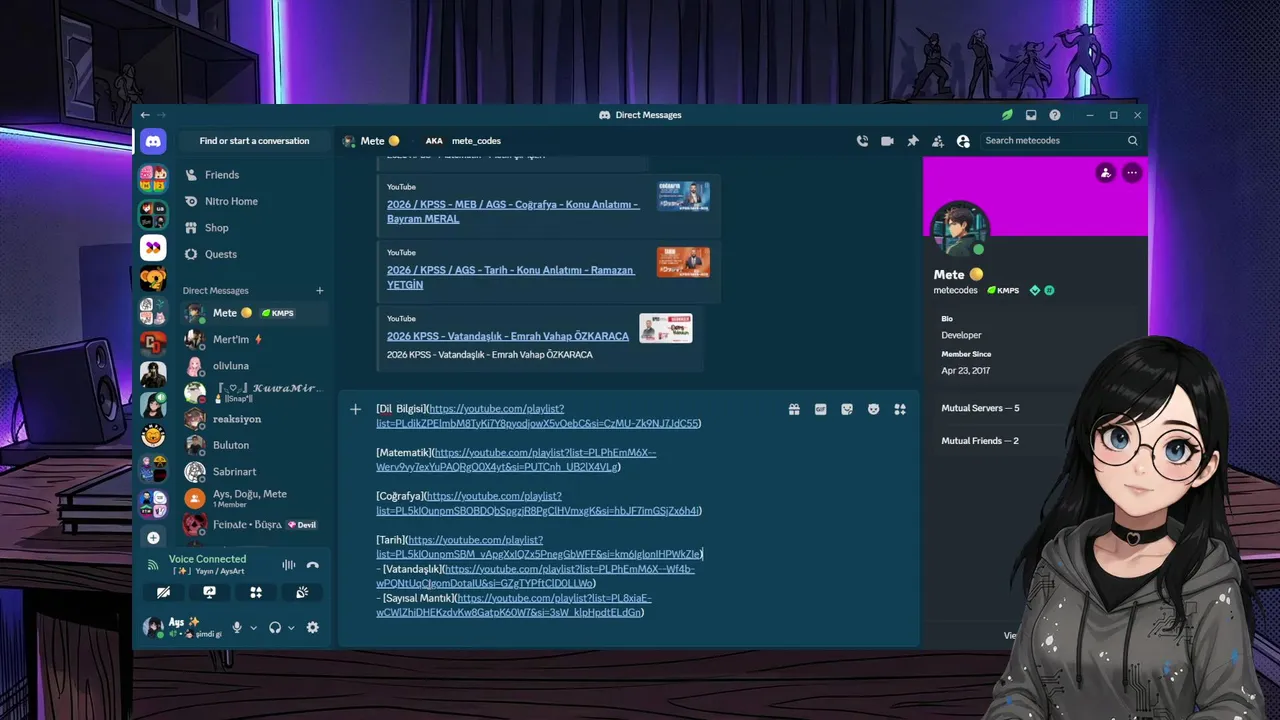Screen dimensions: 1280x720
Task: Click the KMPS server tag on profile
Action: (x=1003, y=290)
